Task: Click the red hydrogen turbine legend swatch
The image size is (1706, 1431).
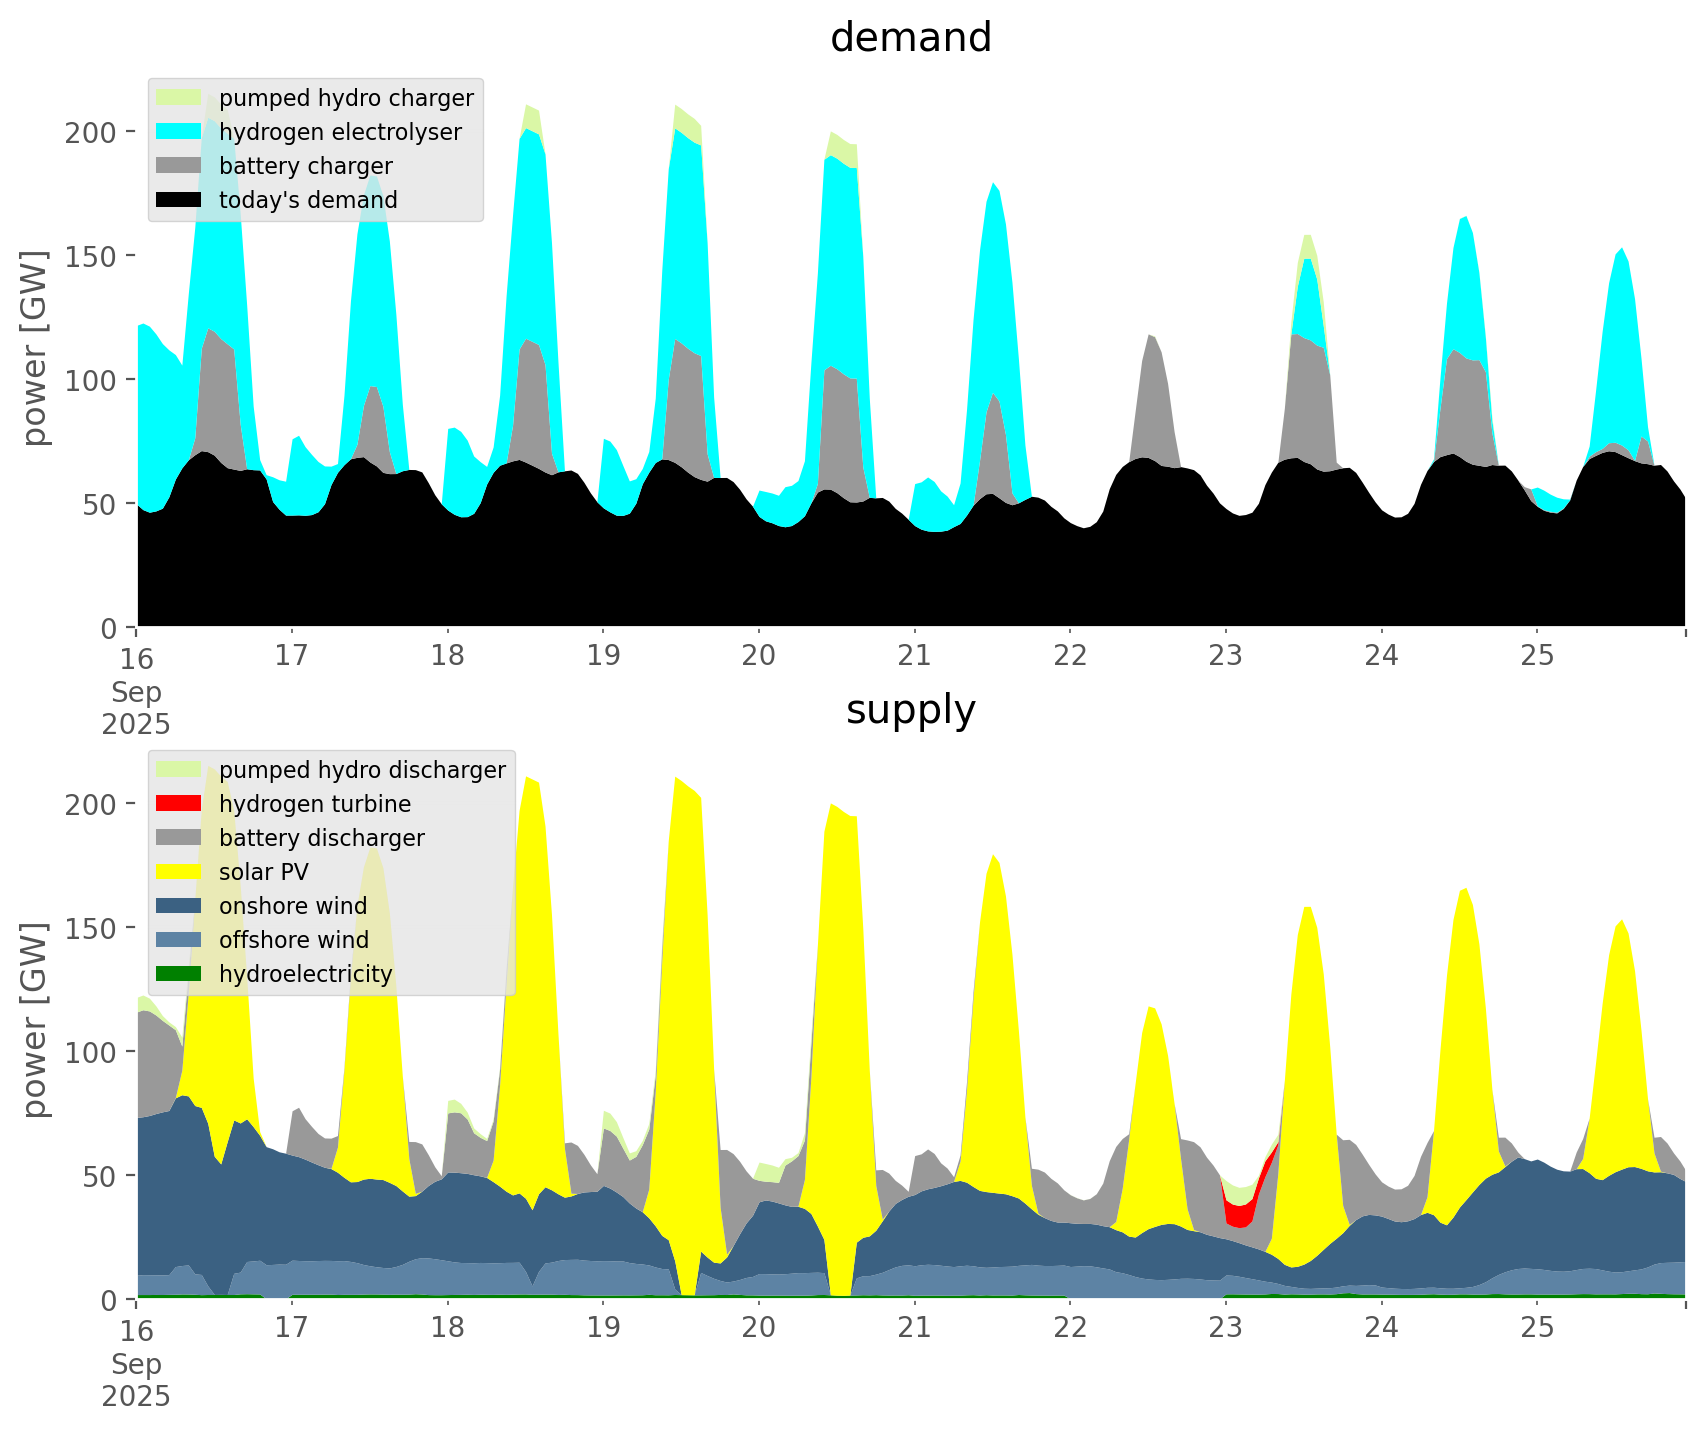Action: point(179,804)
